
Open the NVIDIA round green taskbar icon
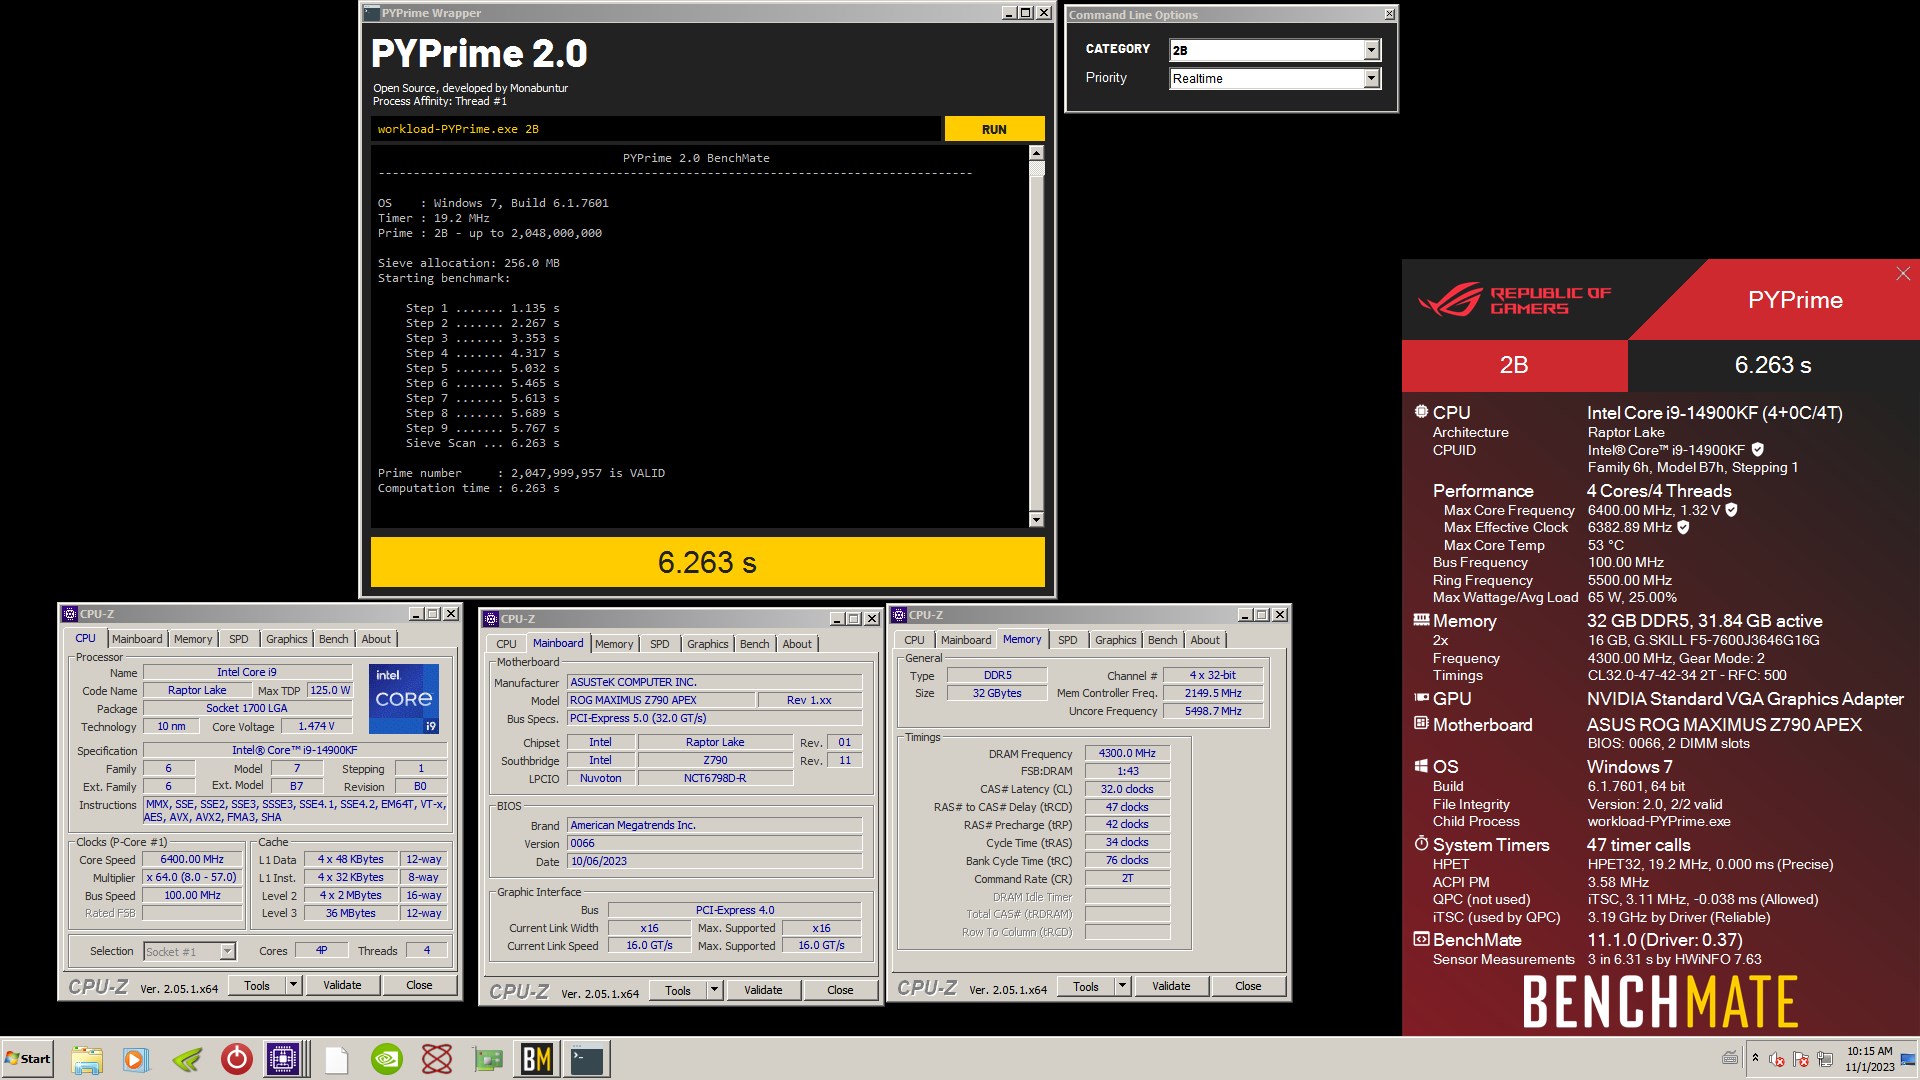click(x=387, y=1059)
